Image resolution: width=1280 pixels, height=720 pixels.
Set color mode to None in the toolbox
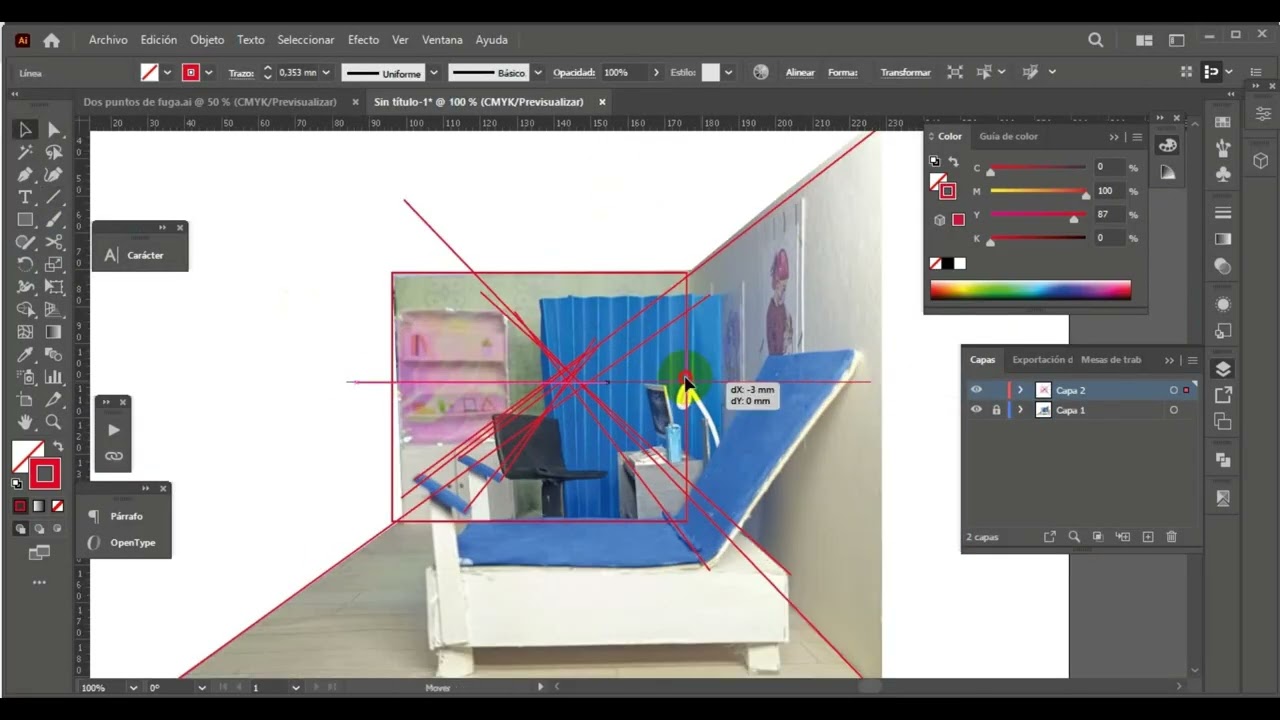[57, 506]
